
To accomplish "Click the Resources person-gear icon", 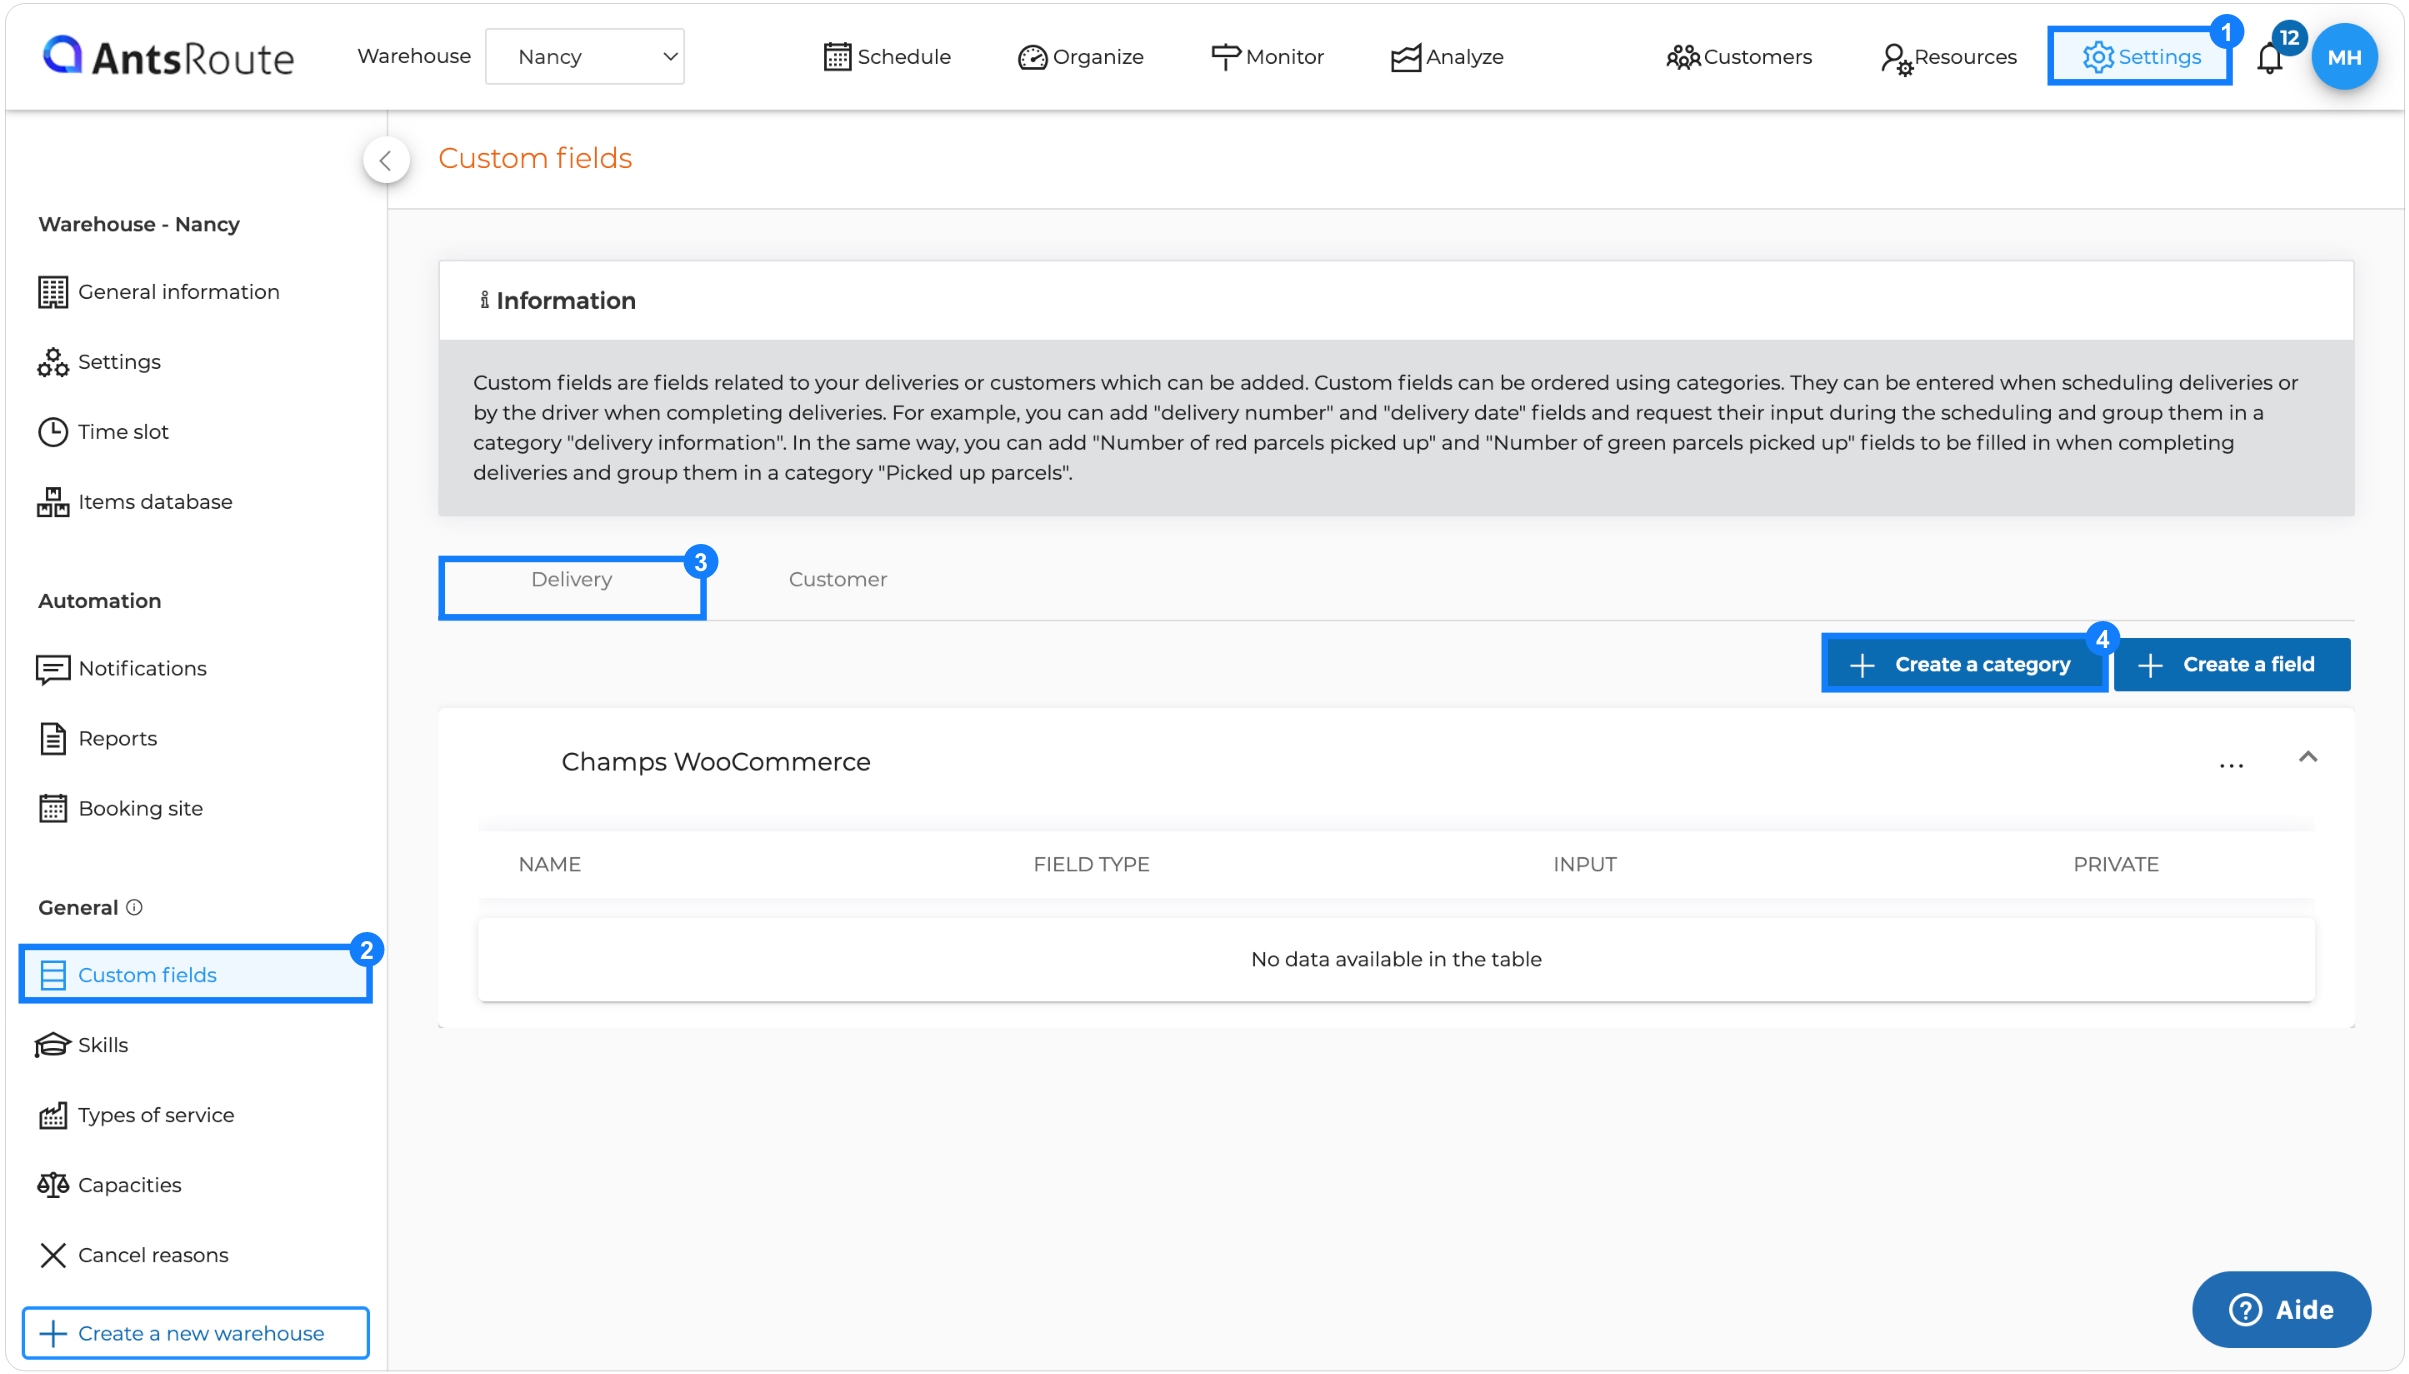I will [1896, 59].
